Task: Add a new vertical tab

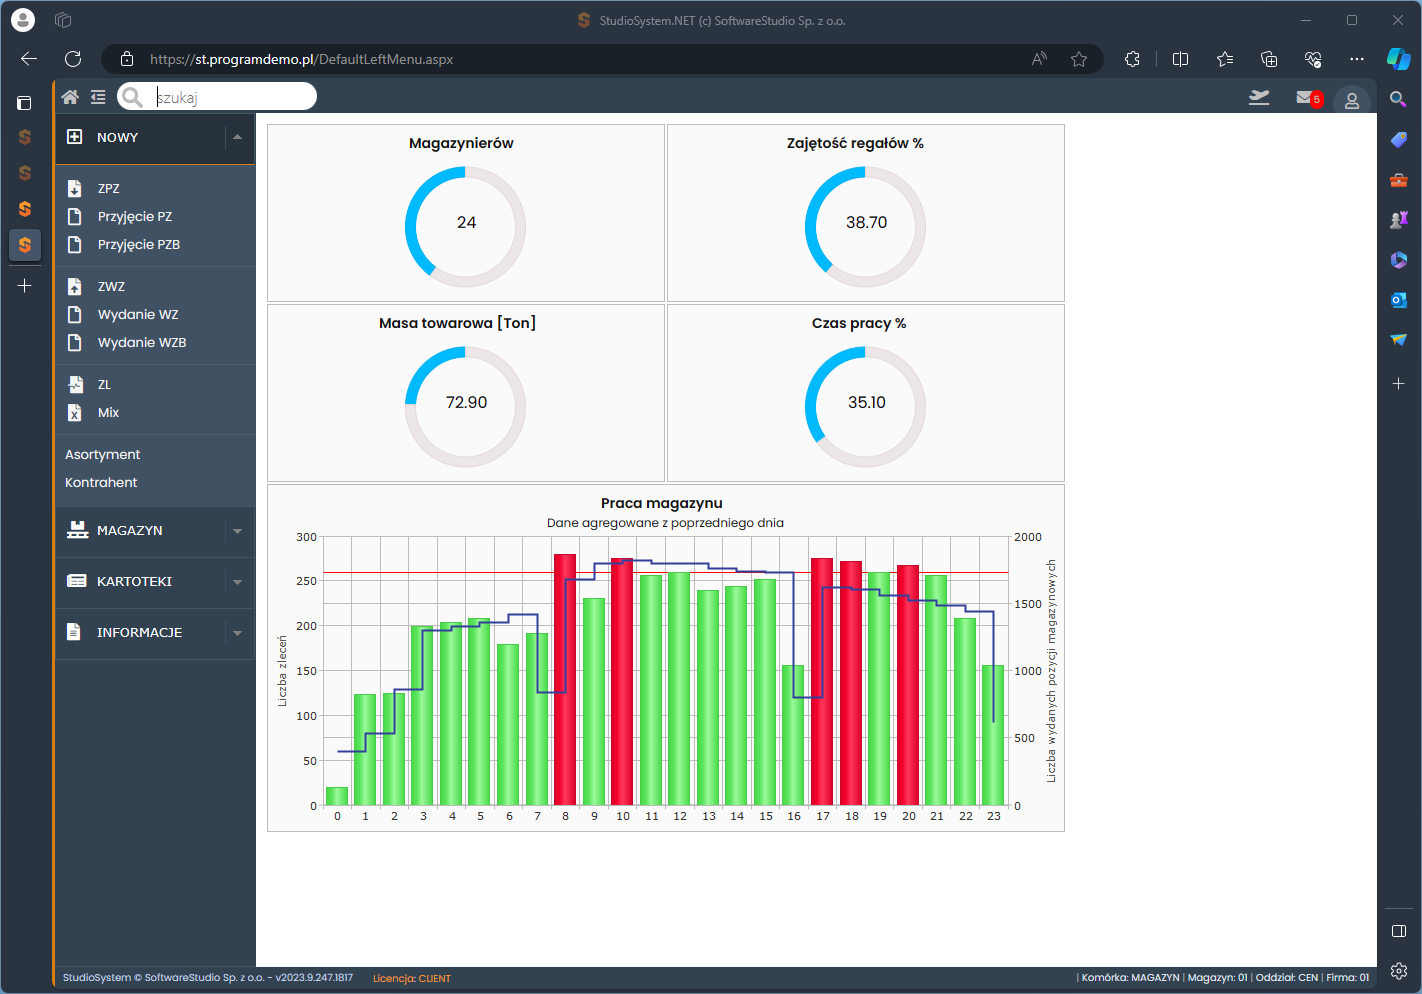Action: pos(25,286)
